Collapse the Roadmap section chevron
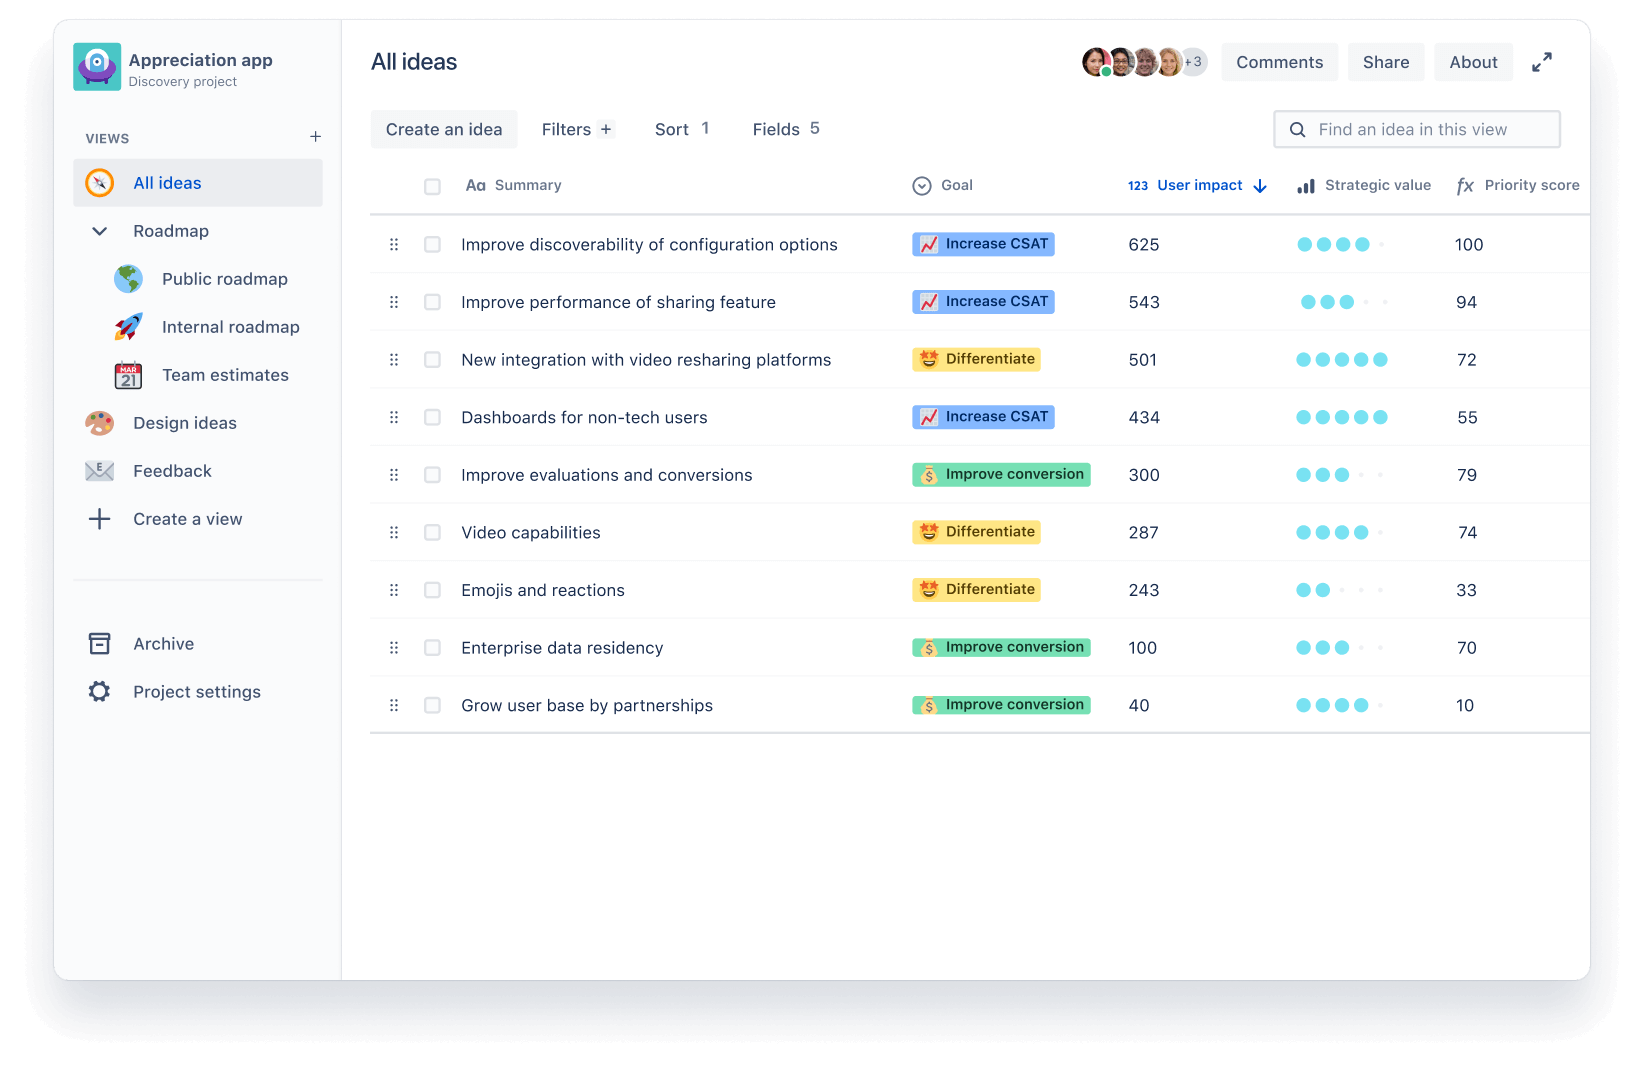Viewport: 1642px width, 1065px height. 100,231
